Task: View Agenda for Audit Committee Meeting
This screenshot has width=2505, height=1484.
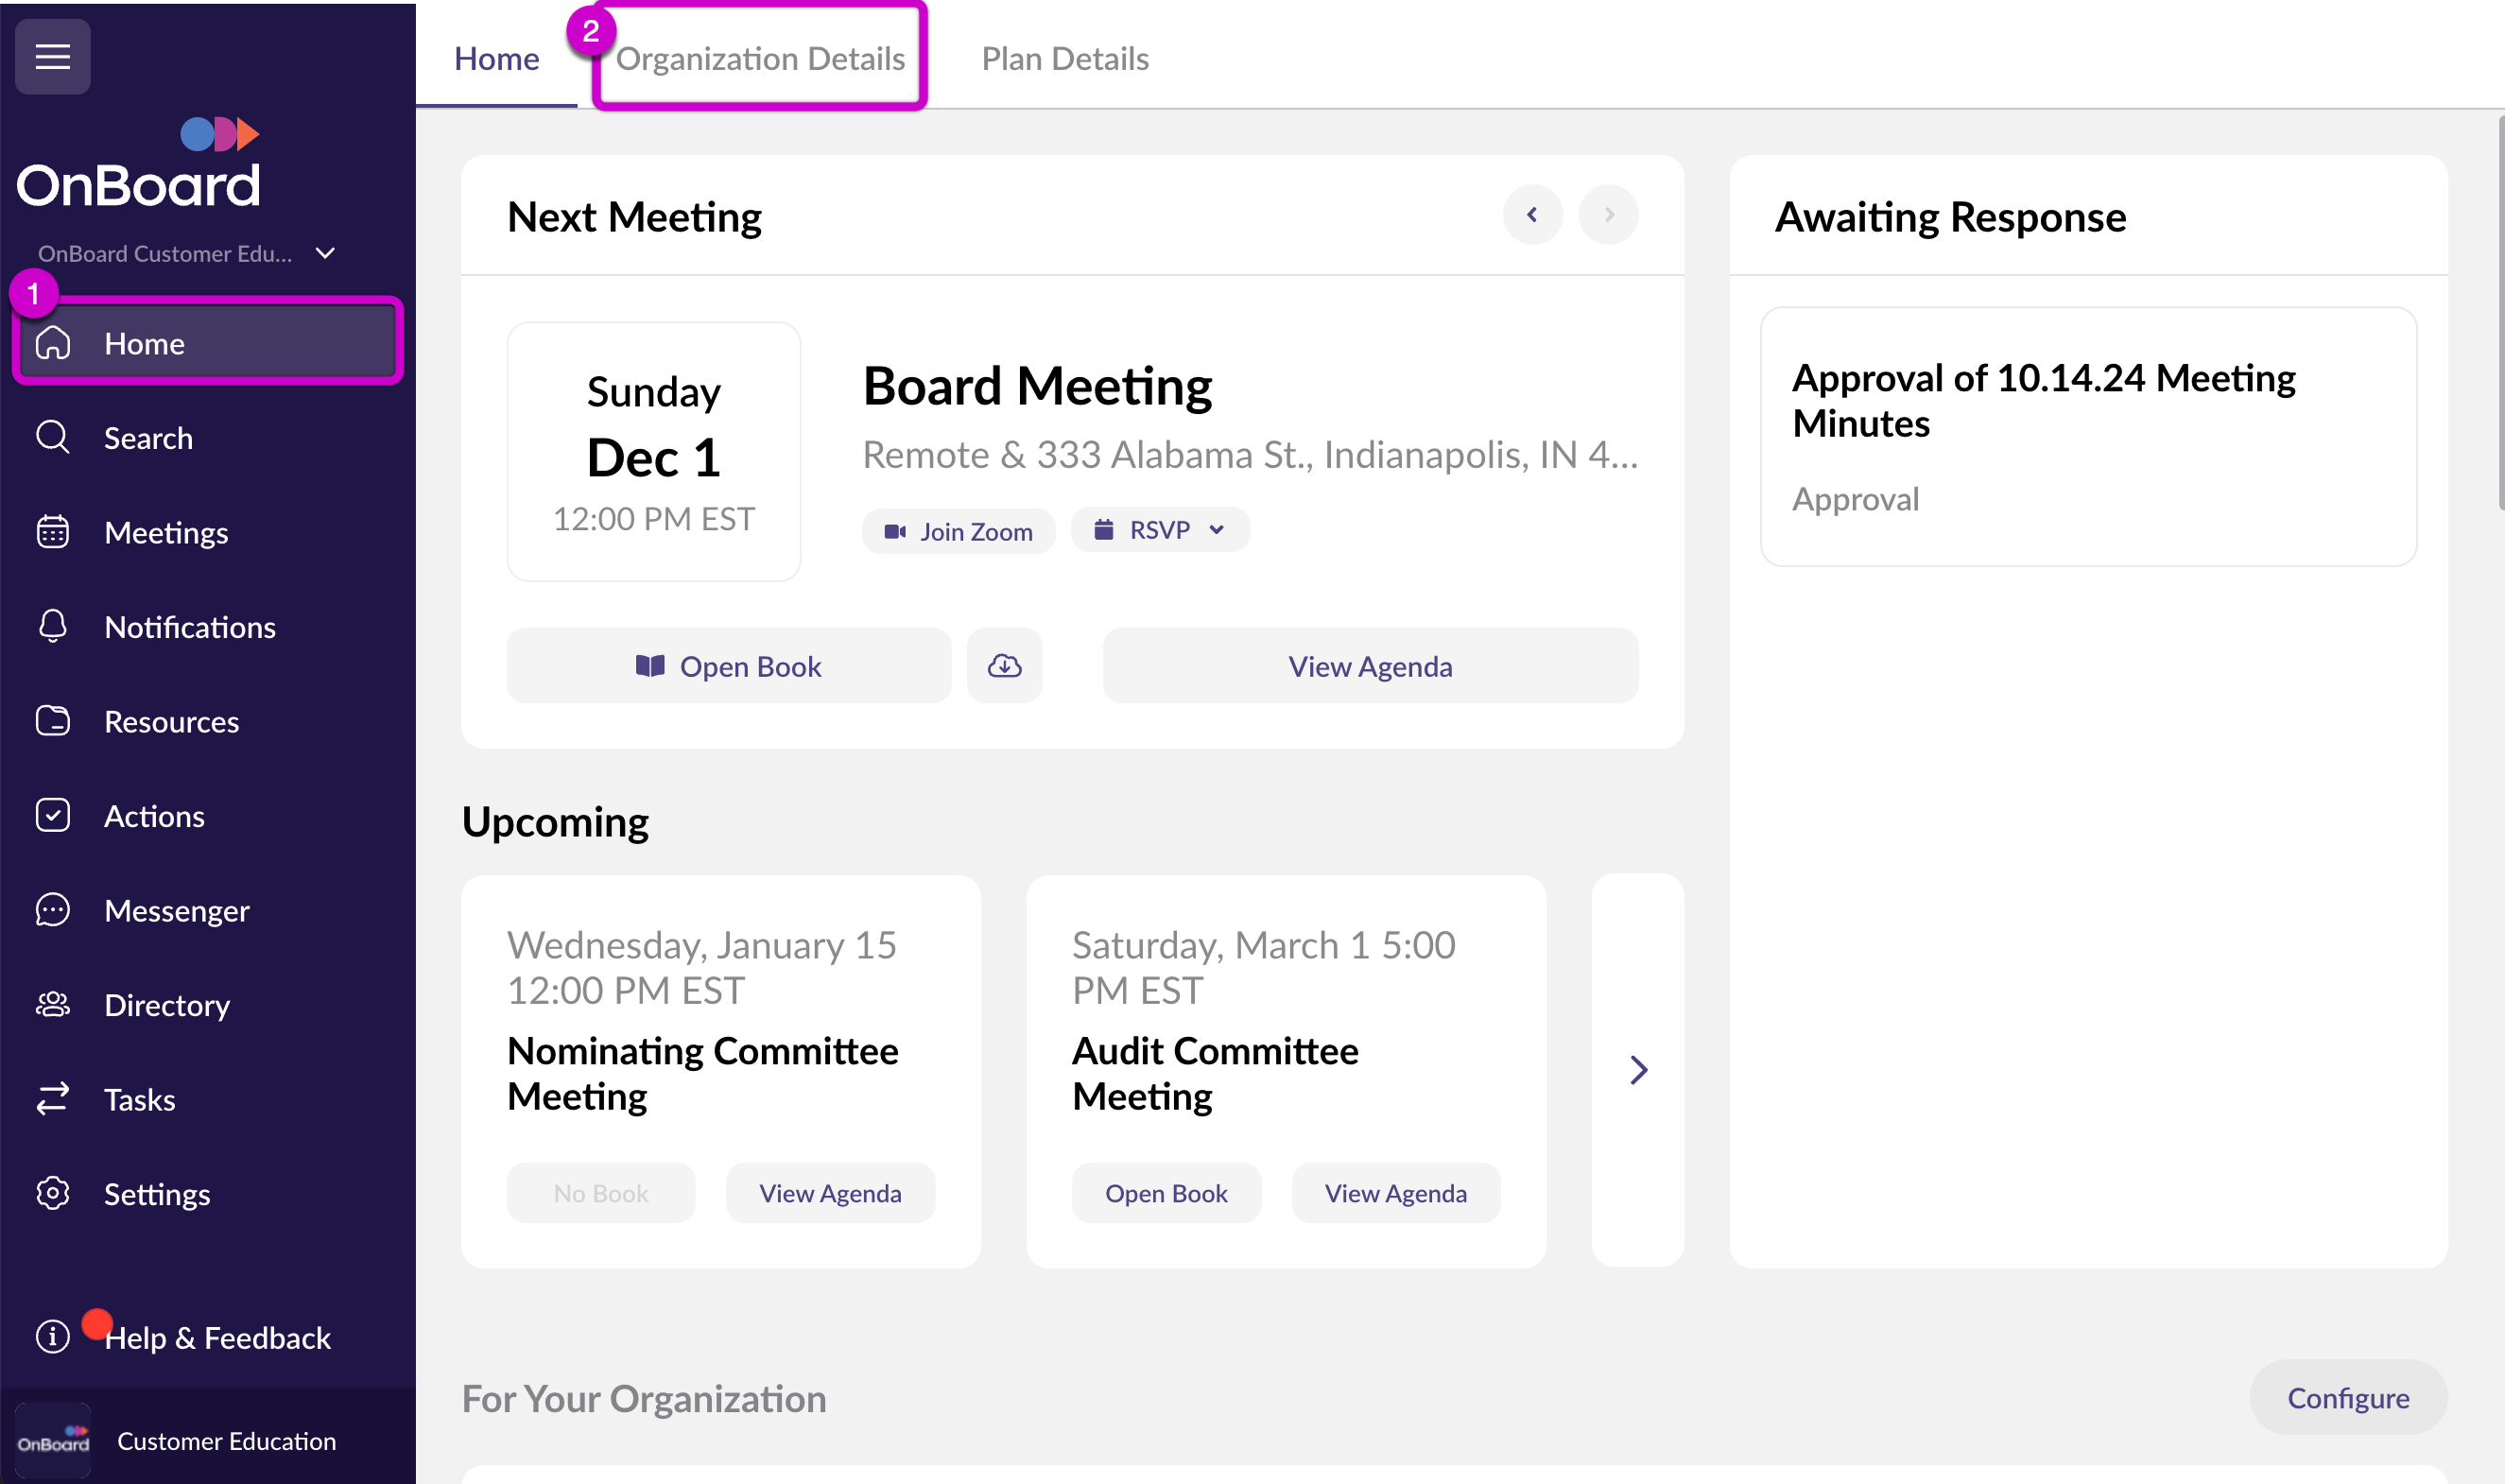Action: click(x=1396, y=1193)
